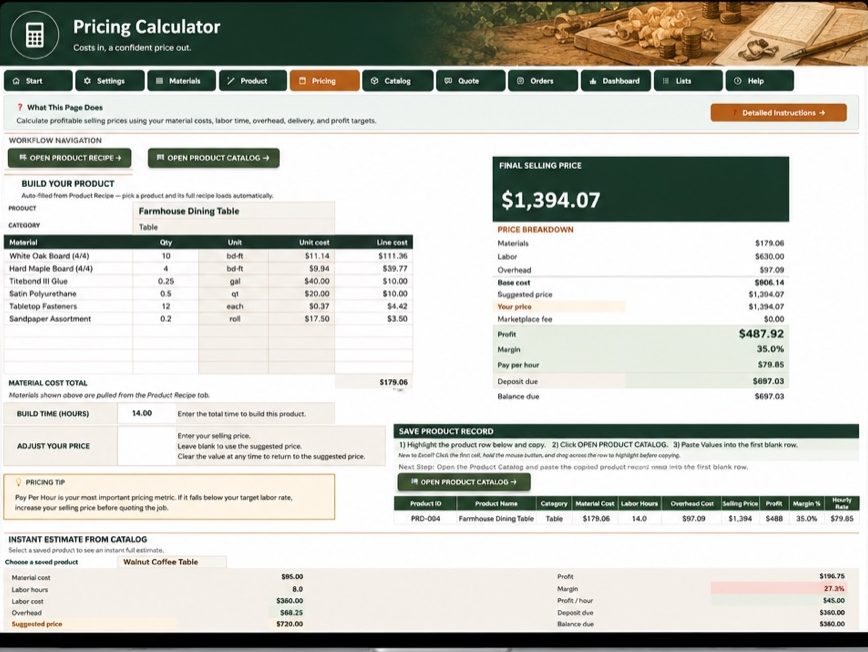Switch to the Catalog tab
Viewport: 868px width, 652px height.
(x=397, y=81)
